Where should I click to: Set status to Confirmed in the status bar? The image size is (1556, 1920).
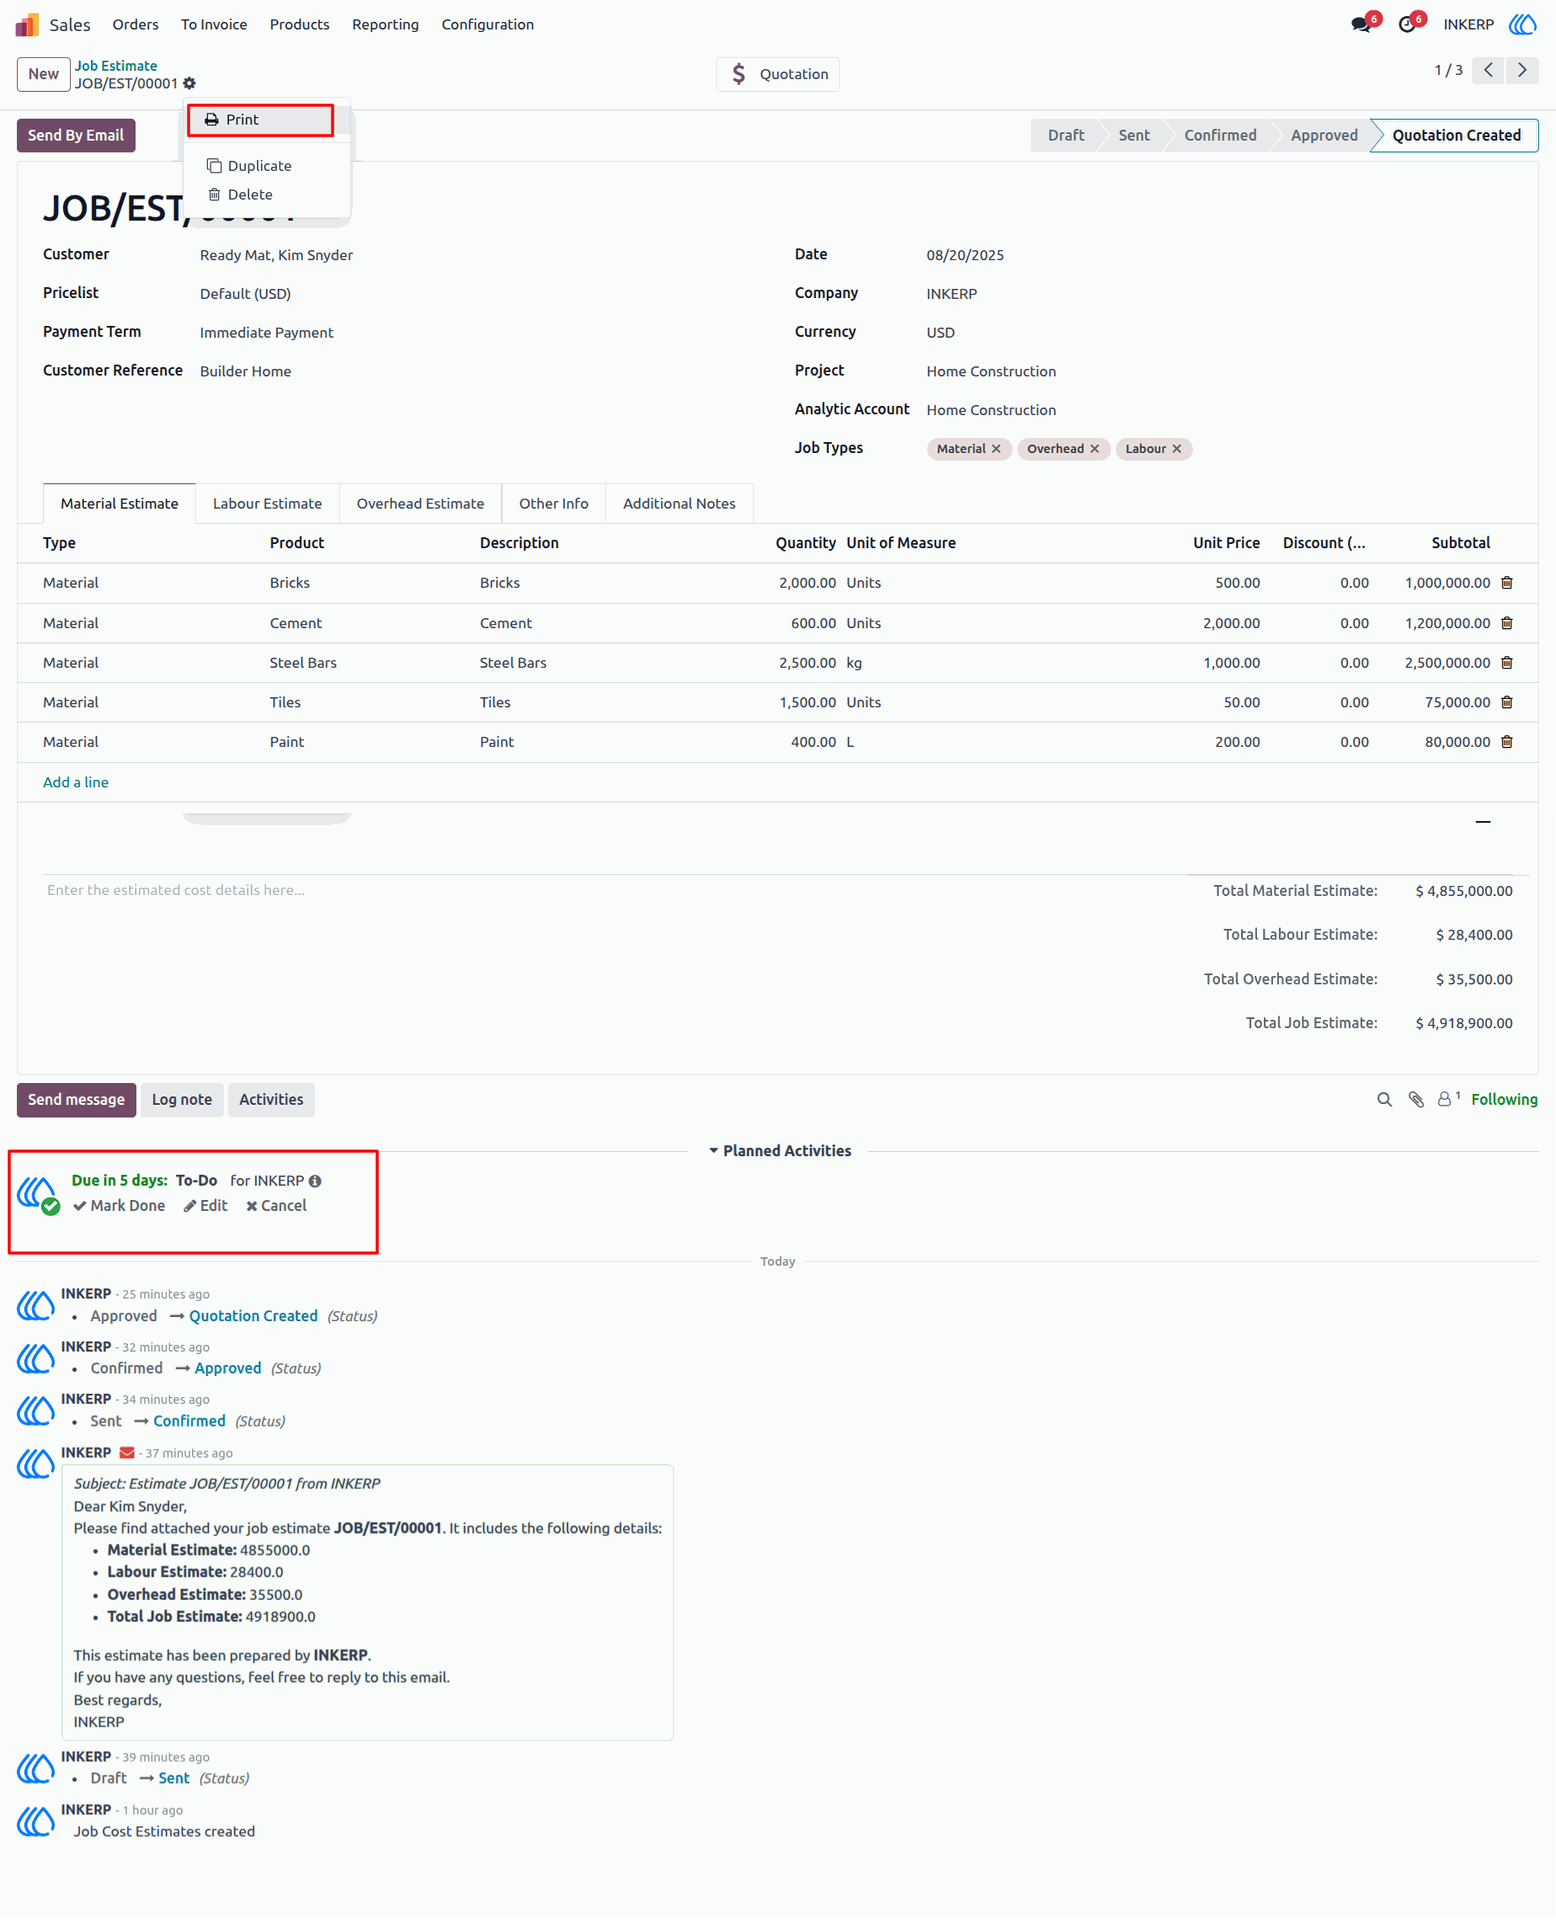click(x=1220, y=136)
